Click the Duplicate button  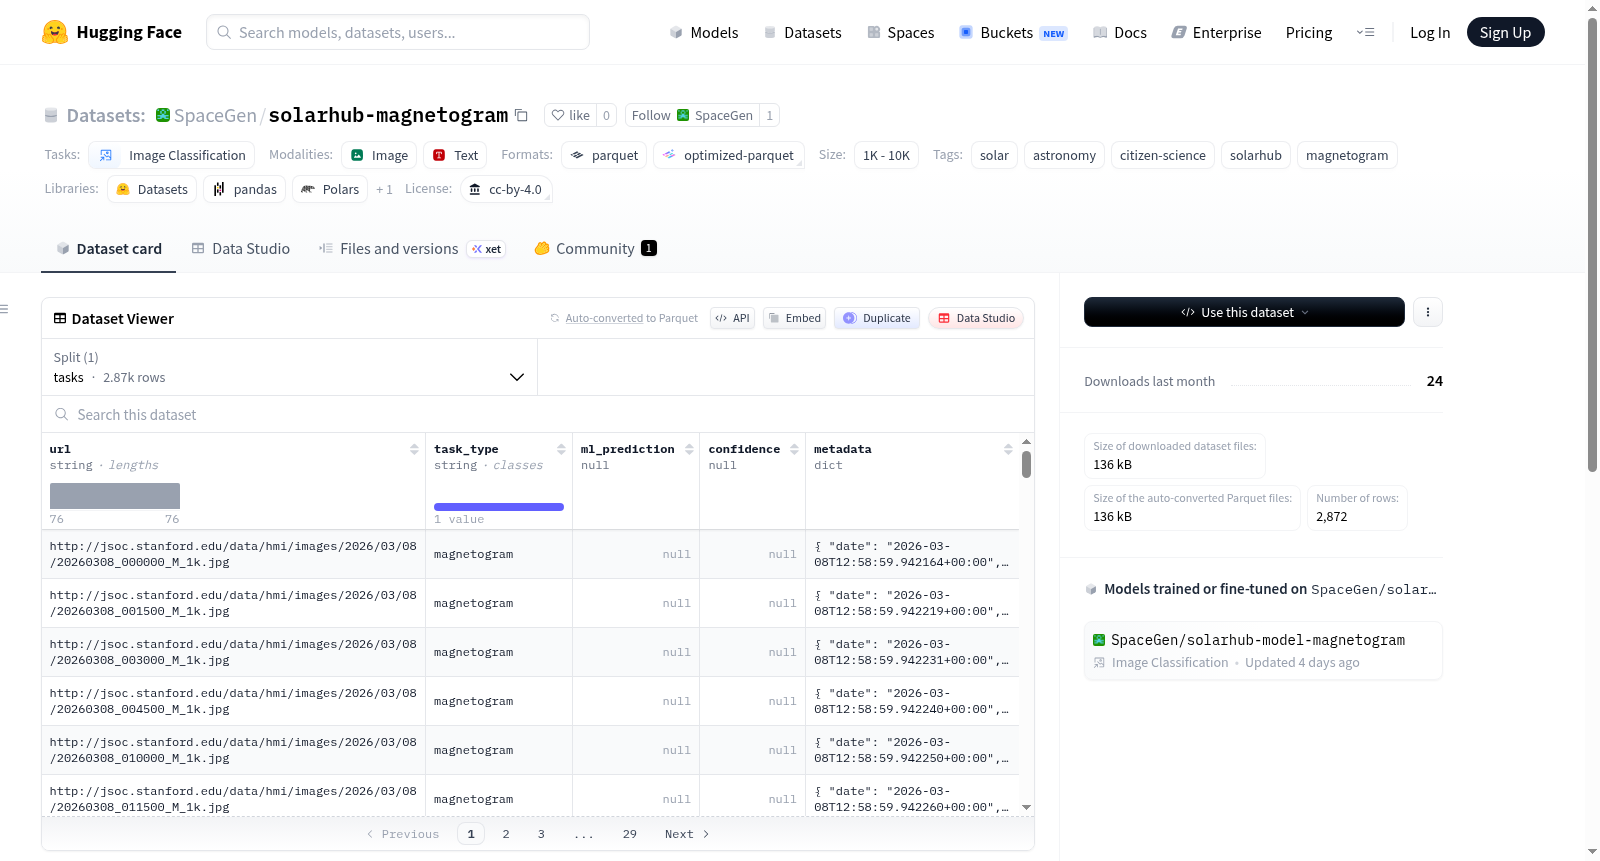click(876, 318)
